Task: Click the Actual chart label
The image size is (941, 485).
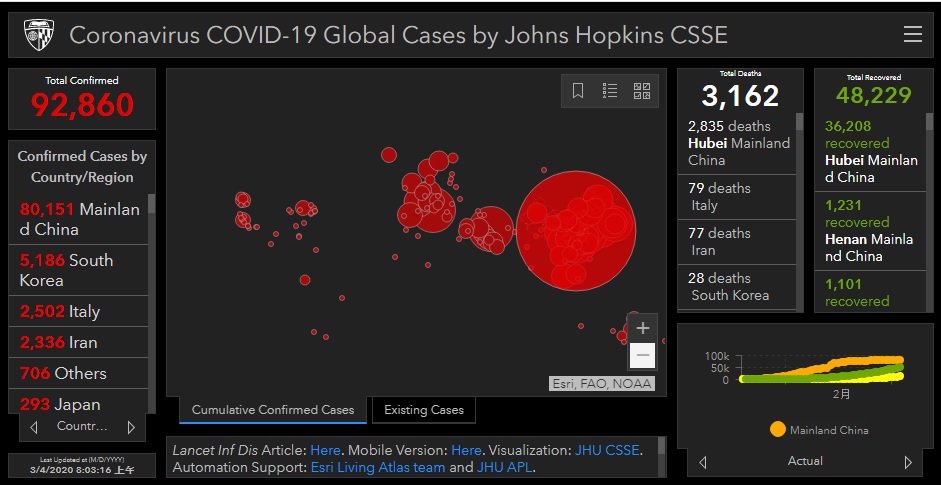Action: click(x=805, y=462)
